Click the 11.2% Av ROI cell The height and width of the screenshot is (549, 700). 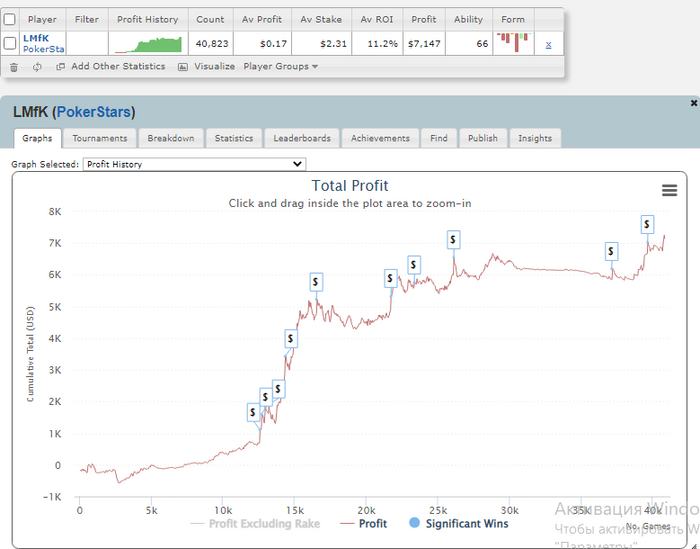[x=377, y=44]
